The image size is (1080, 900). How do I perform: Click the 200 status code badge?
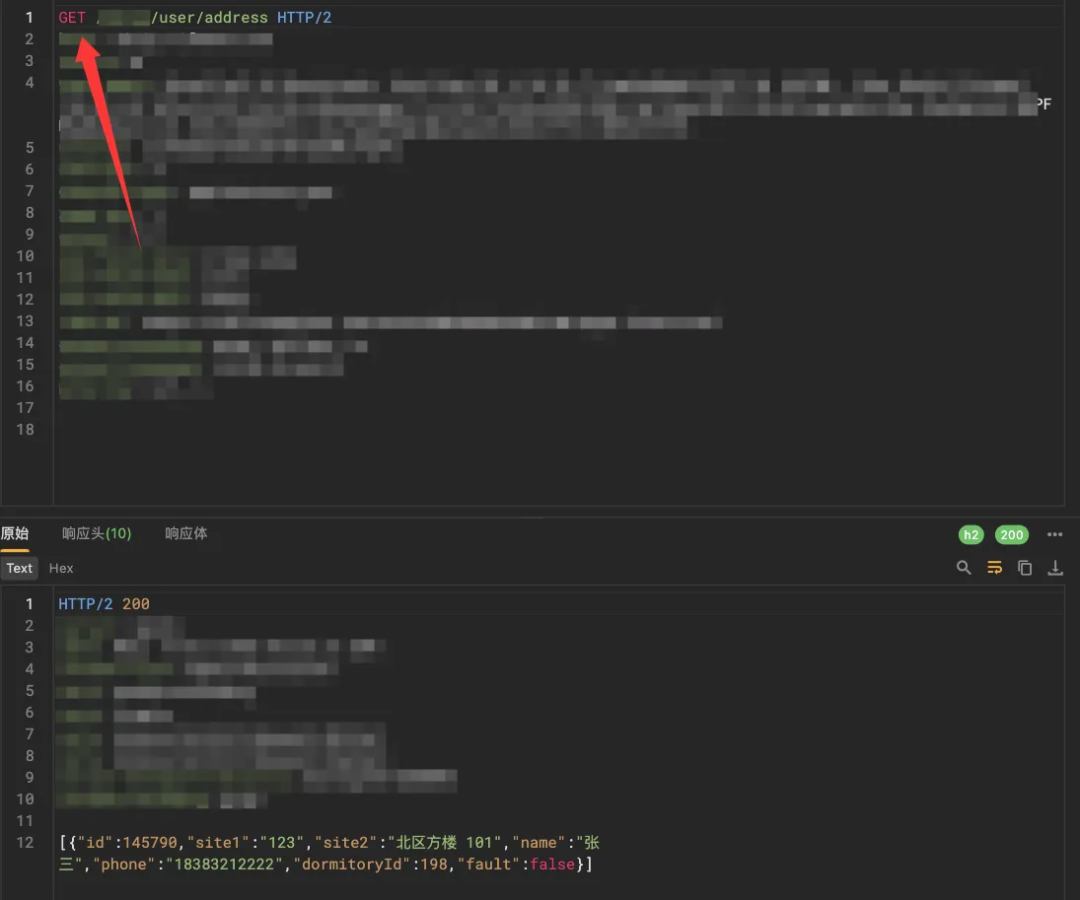(x=1011, y=535)
